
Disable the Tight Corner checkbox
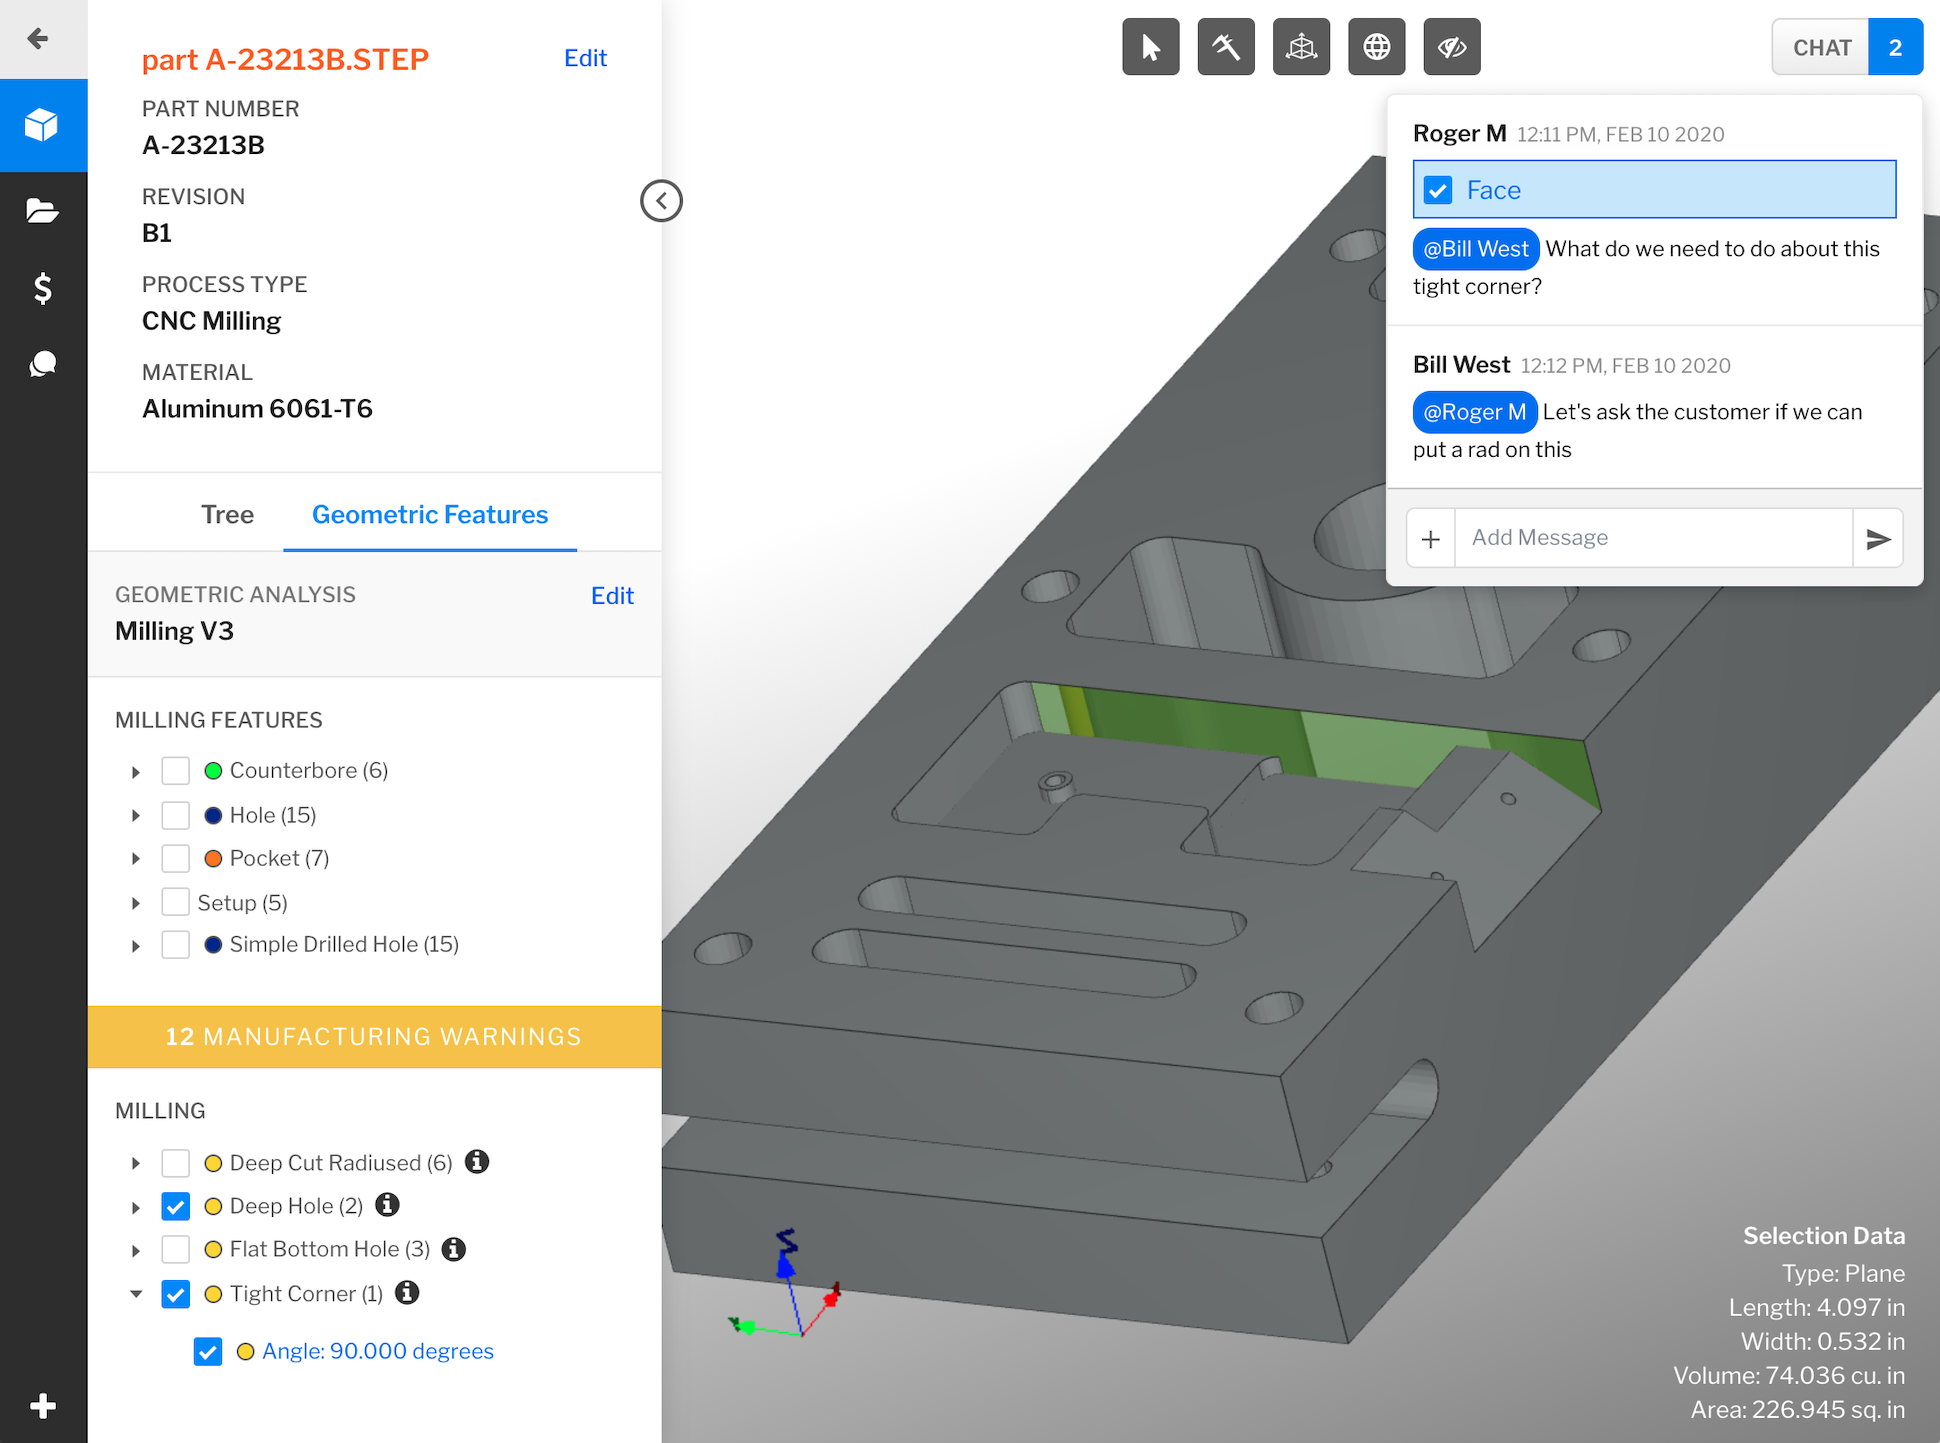[x=176, y=1293]
